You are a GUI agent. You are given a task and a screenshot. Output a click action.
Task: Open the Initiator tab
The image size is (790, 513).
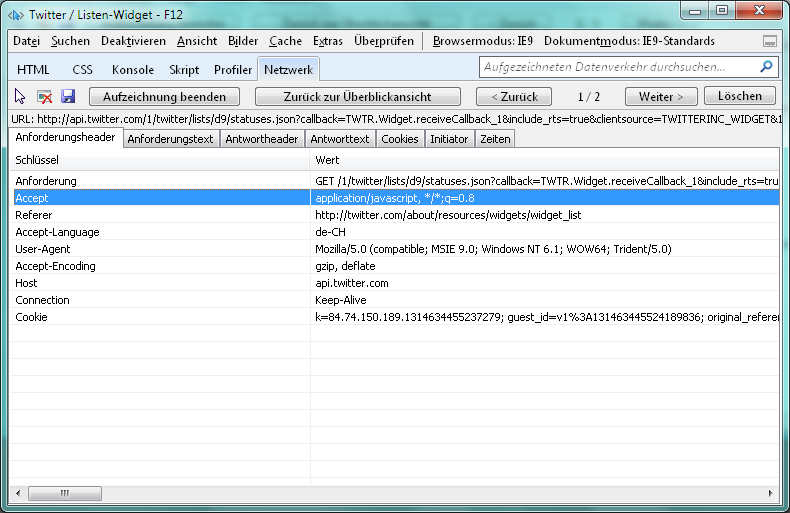point(449,139)
